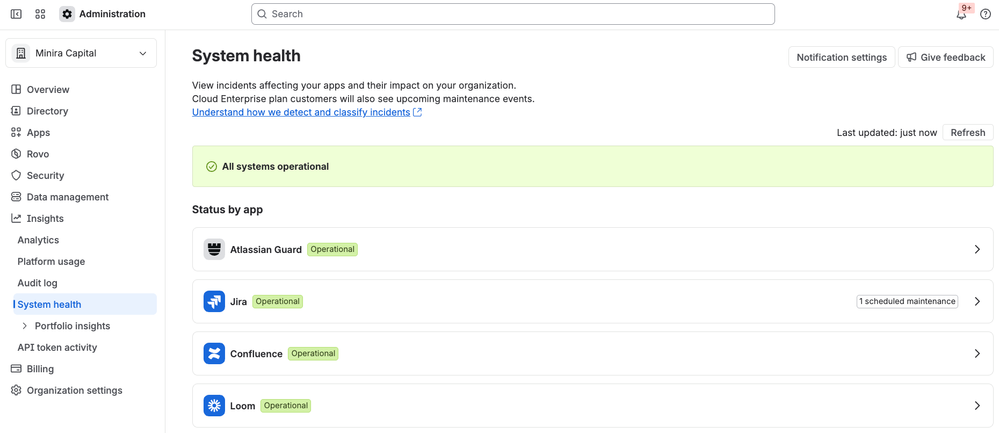Open the app switcher grid icon
This screenshot has width=999, height=433.
pyautogui.click(x=40, y=14)
